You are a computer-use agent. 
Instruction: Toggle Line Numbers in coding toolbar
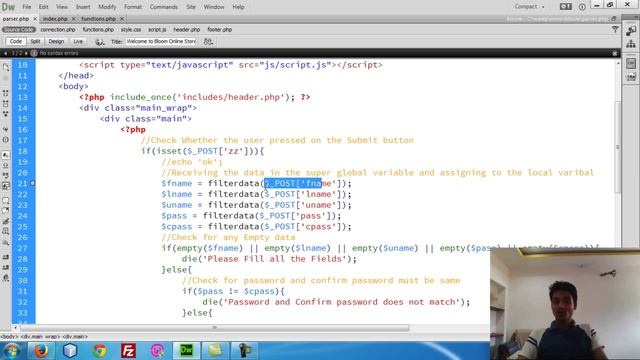[6, 155]
